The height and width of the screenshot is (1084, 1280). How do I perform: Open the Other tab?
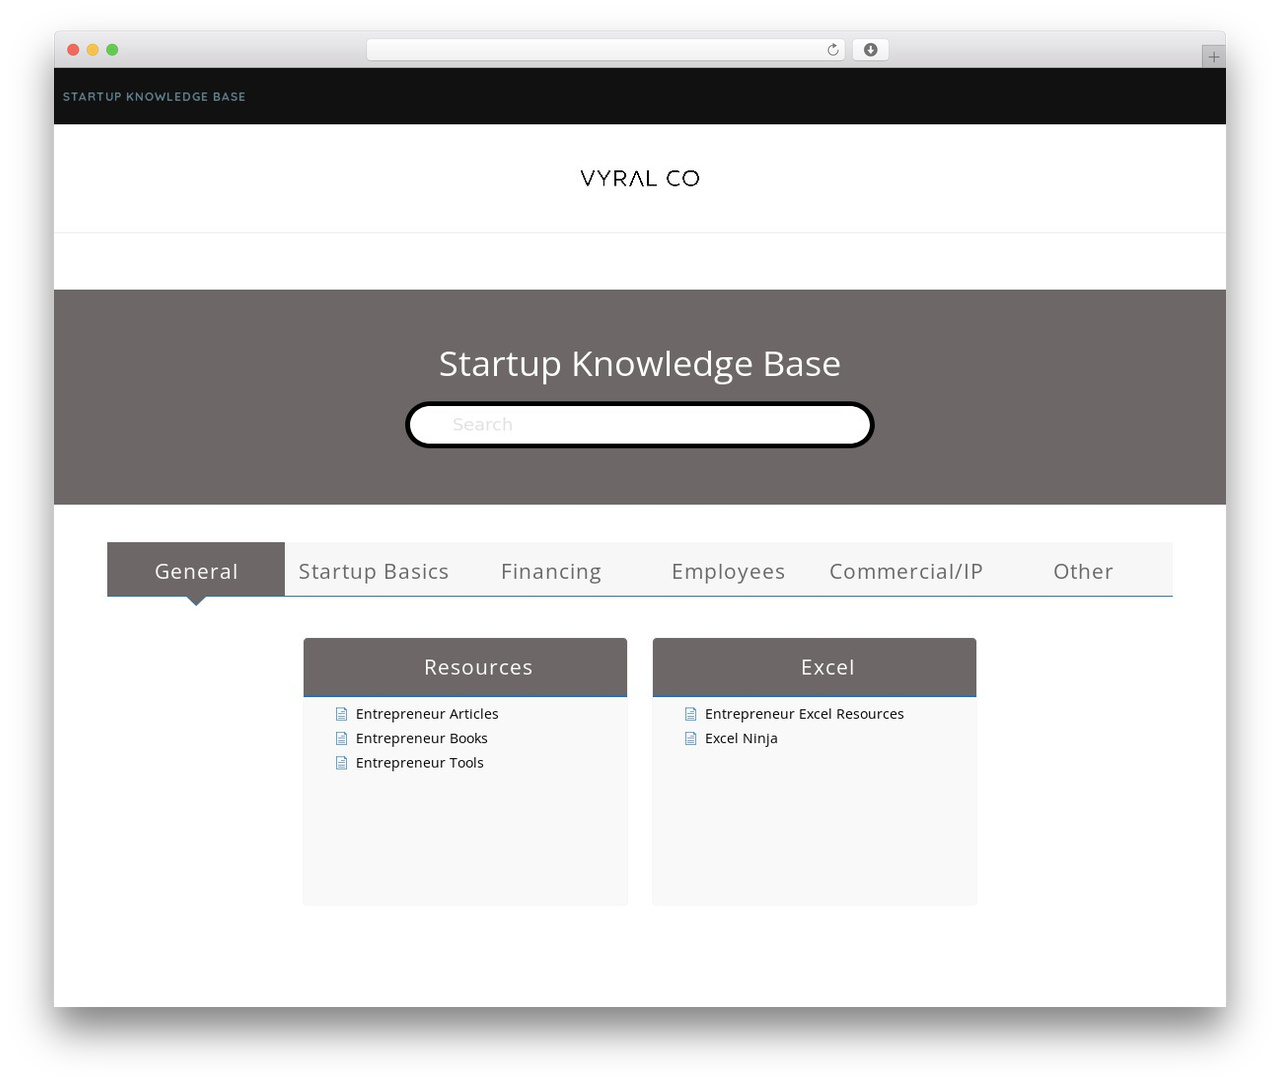coord(1083,570)
